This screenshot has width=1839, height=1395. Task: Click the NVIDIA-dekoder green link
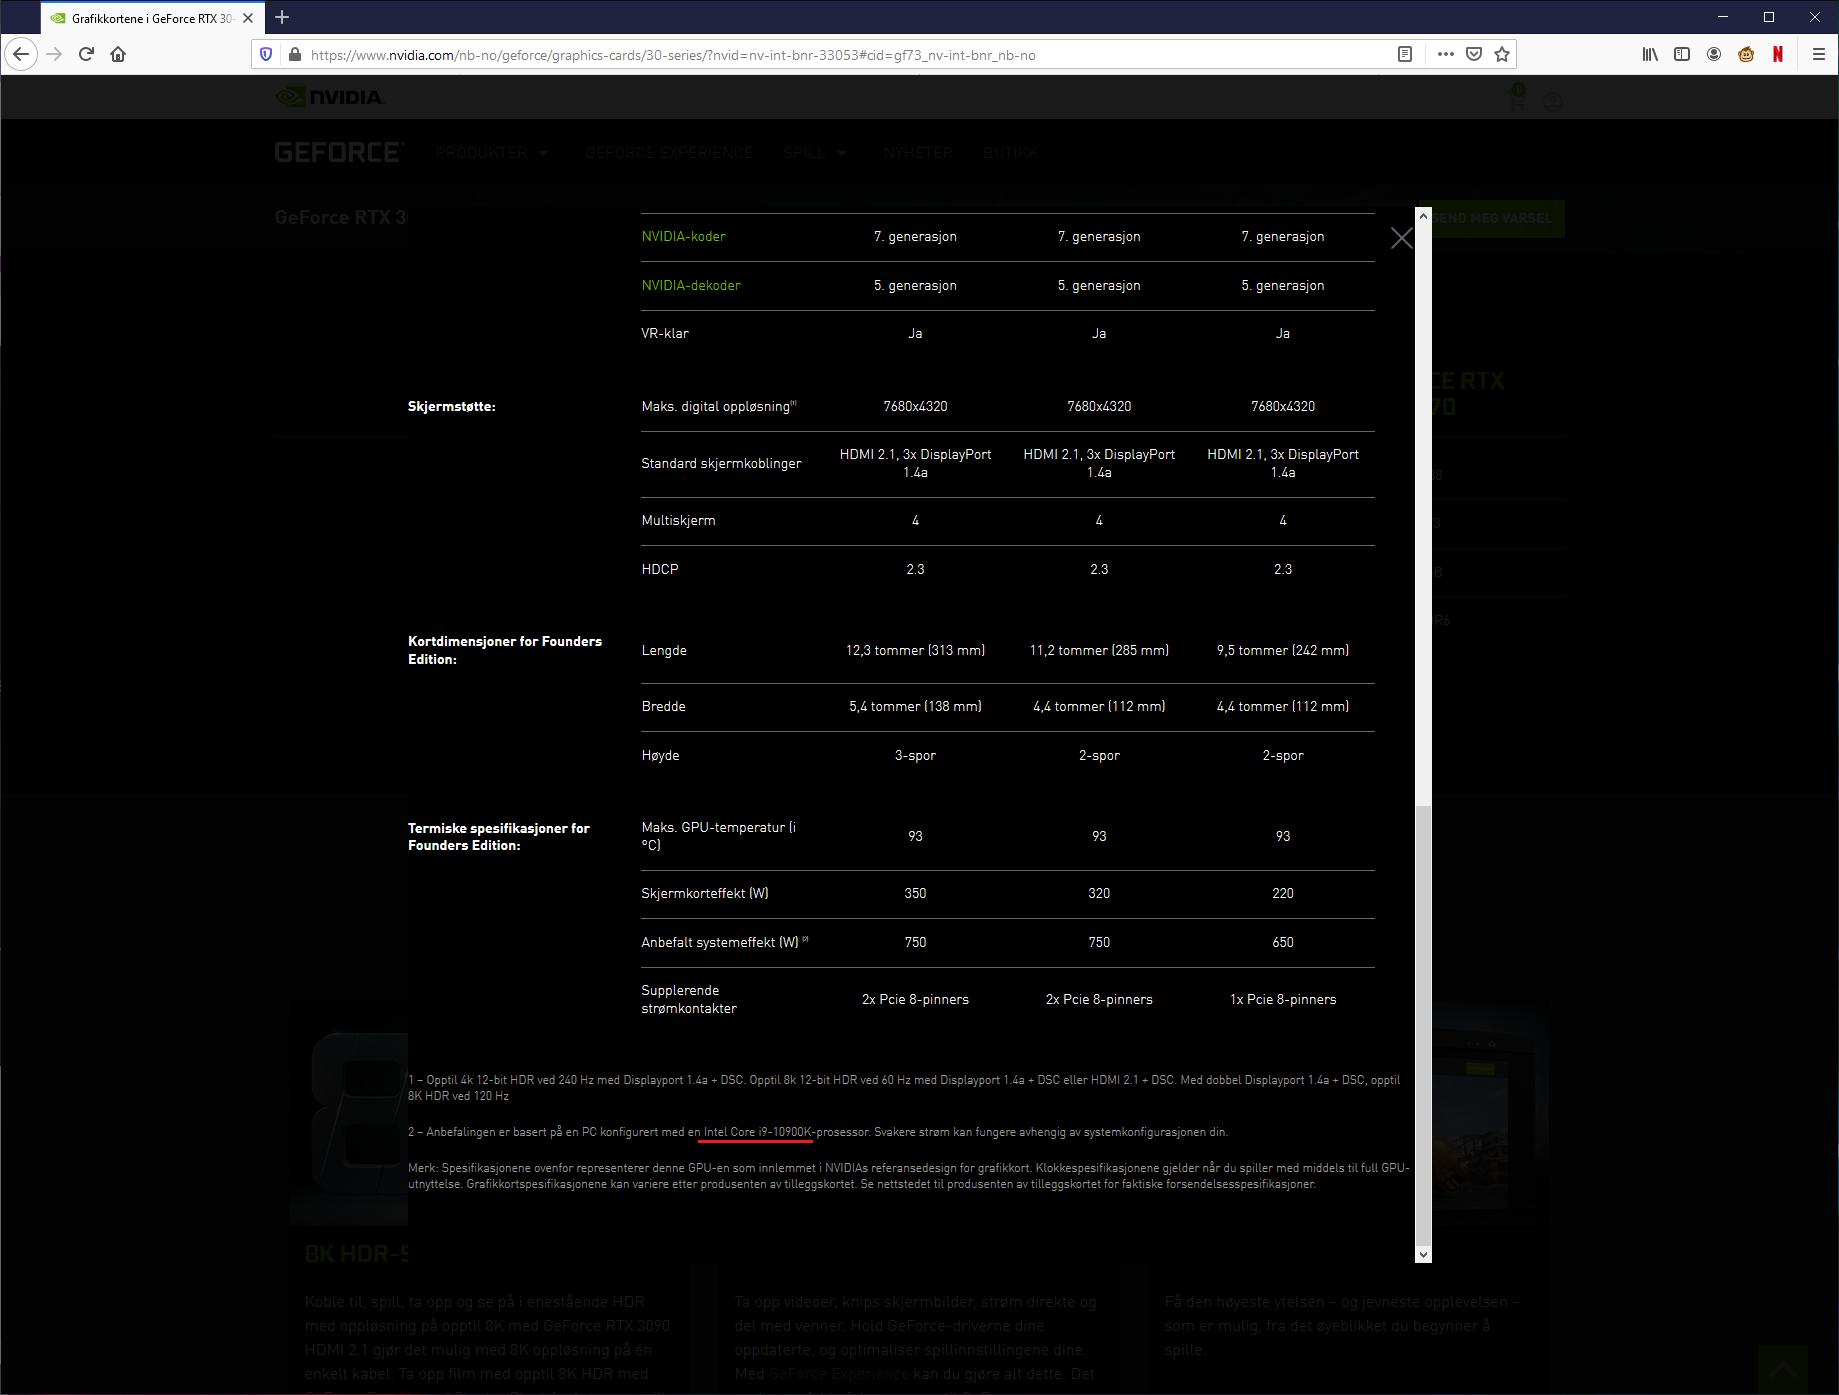pos(691,285)
